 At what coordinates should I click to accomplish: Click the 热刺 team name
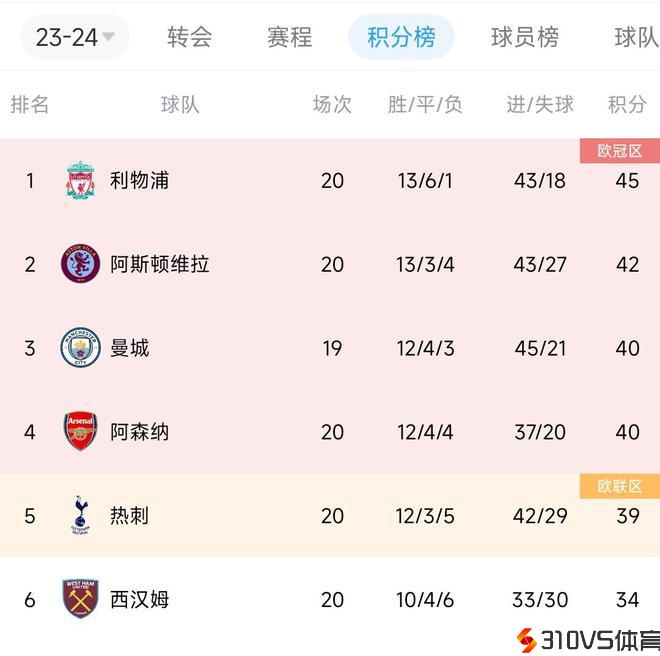click(x=129, y=516)
